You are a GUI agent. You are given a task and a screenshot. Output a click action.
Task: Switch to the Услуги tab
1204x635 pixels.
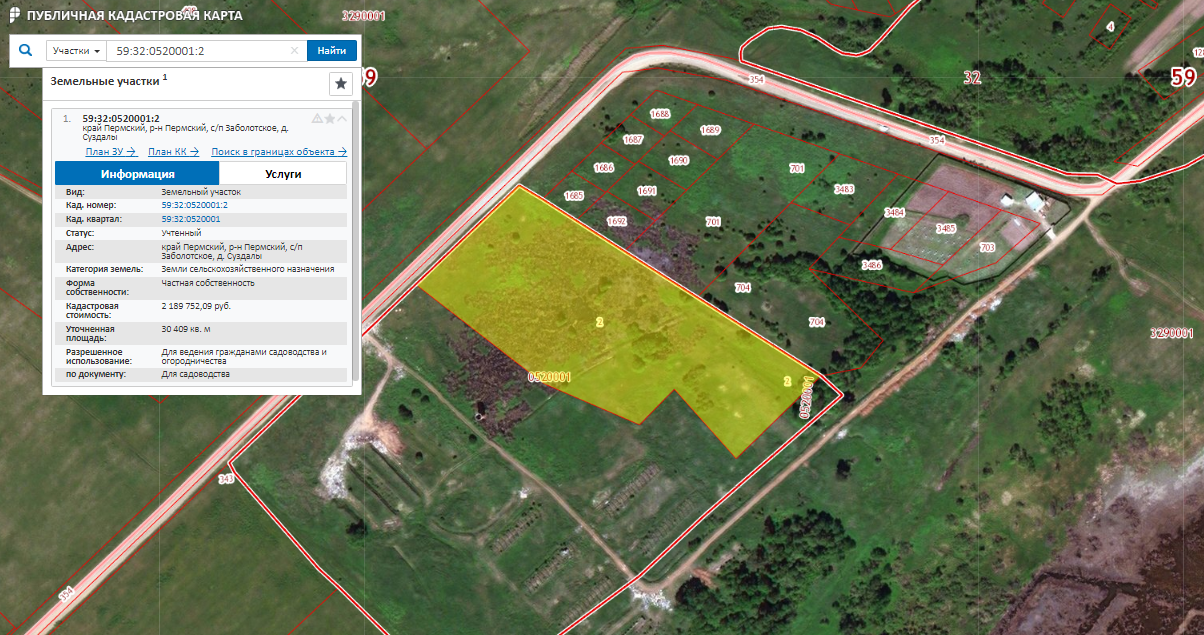click(x=283, y=174)
